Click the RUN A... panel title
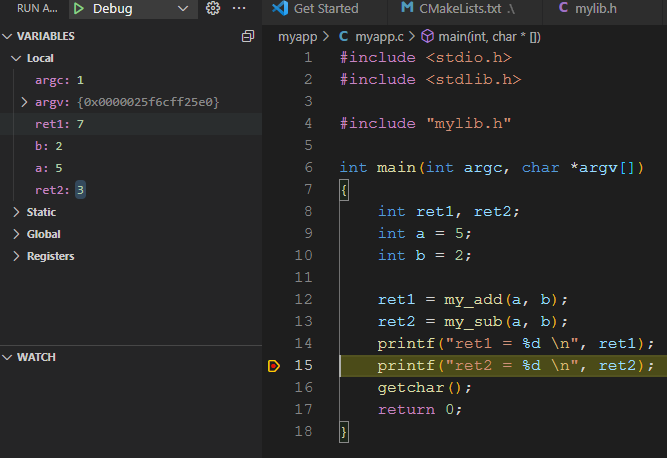This screenshot has width=667, height=458. [x=37, y=9]
